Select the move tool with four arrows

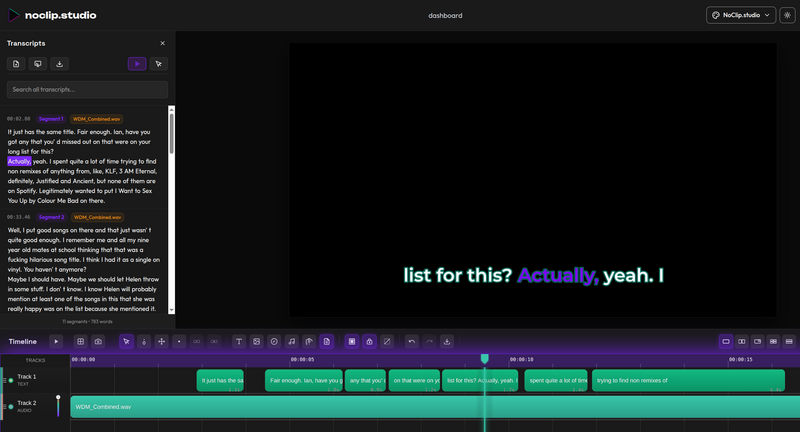coord(161,342)
